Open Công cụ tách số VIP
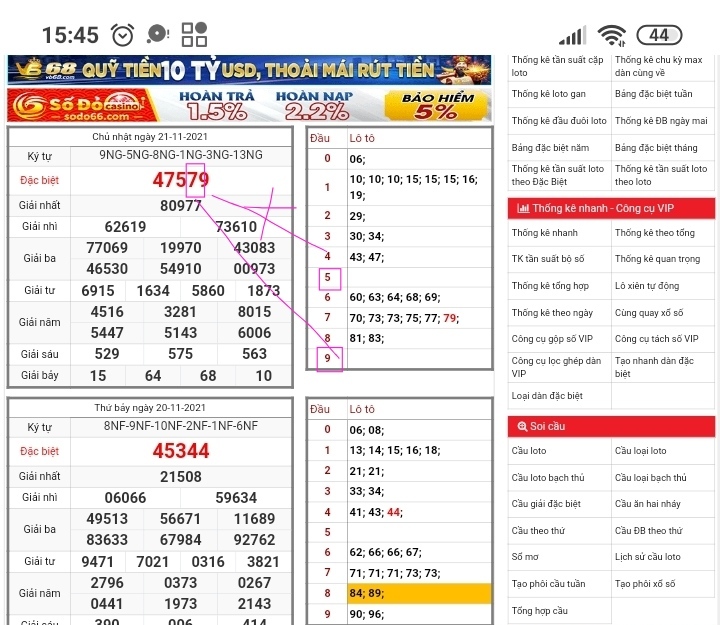This screenshot has width=720, height=625. click(657, 339)
